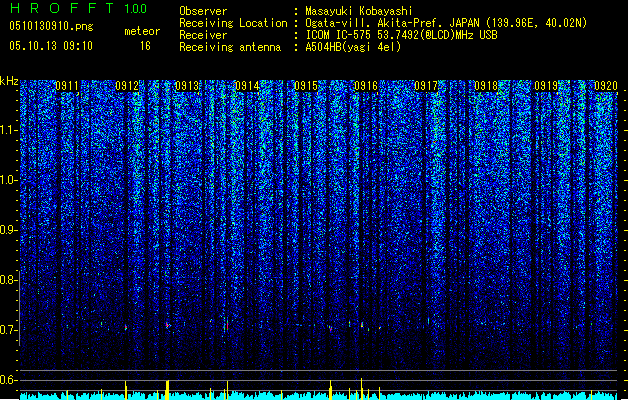Click the 0920 time marker
Image resolution: width=629 pixels, height=400 pixels.
pos(606,86)
